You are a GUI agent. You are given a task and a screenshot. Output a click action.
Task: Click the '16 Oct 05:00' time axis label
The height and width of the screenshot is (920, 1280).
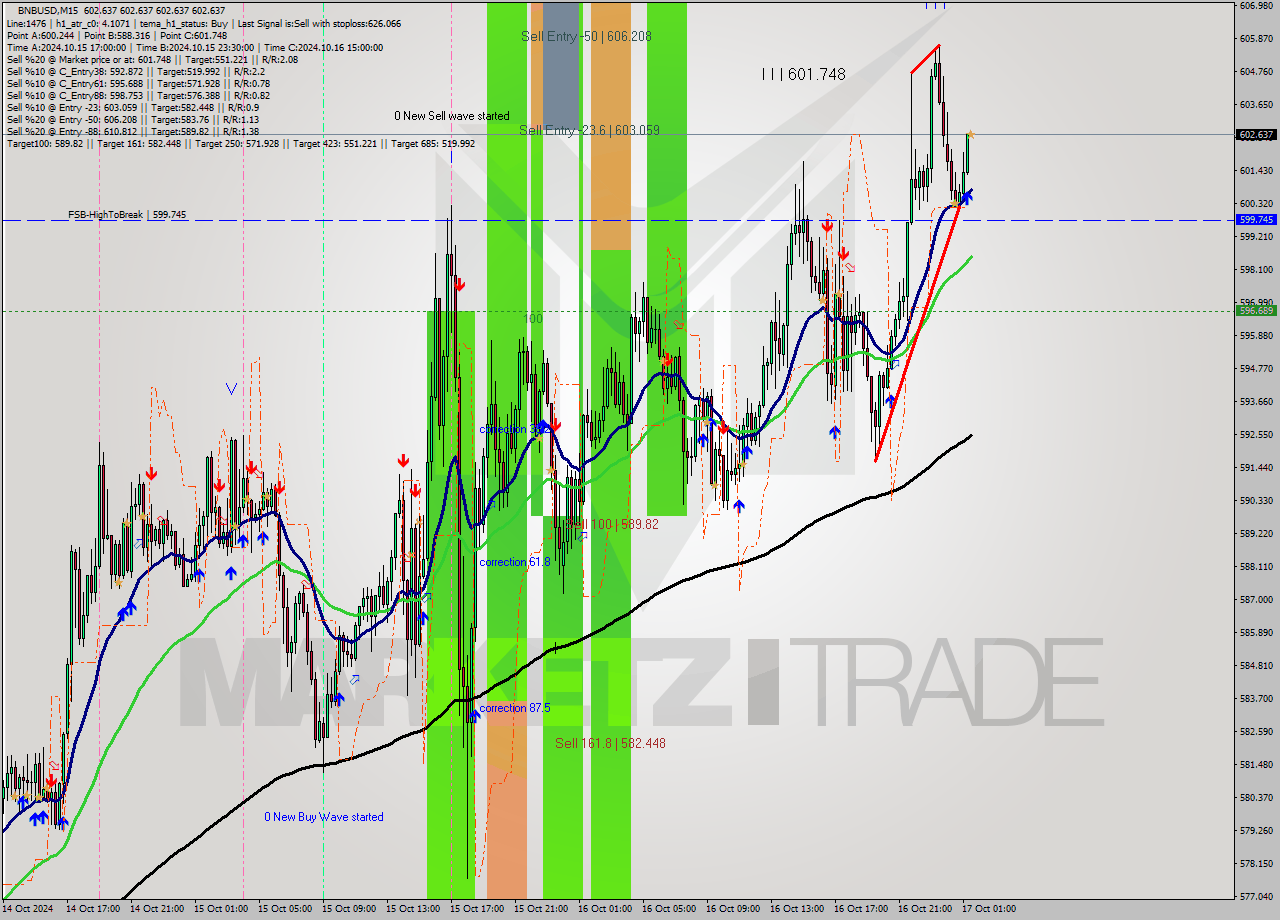tap(669, 909)
